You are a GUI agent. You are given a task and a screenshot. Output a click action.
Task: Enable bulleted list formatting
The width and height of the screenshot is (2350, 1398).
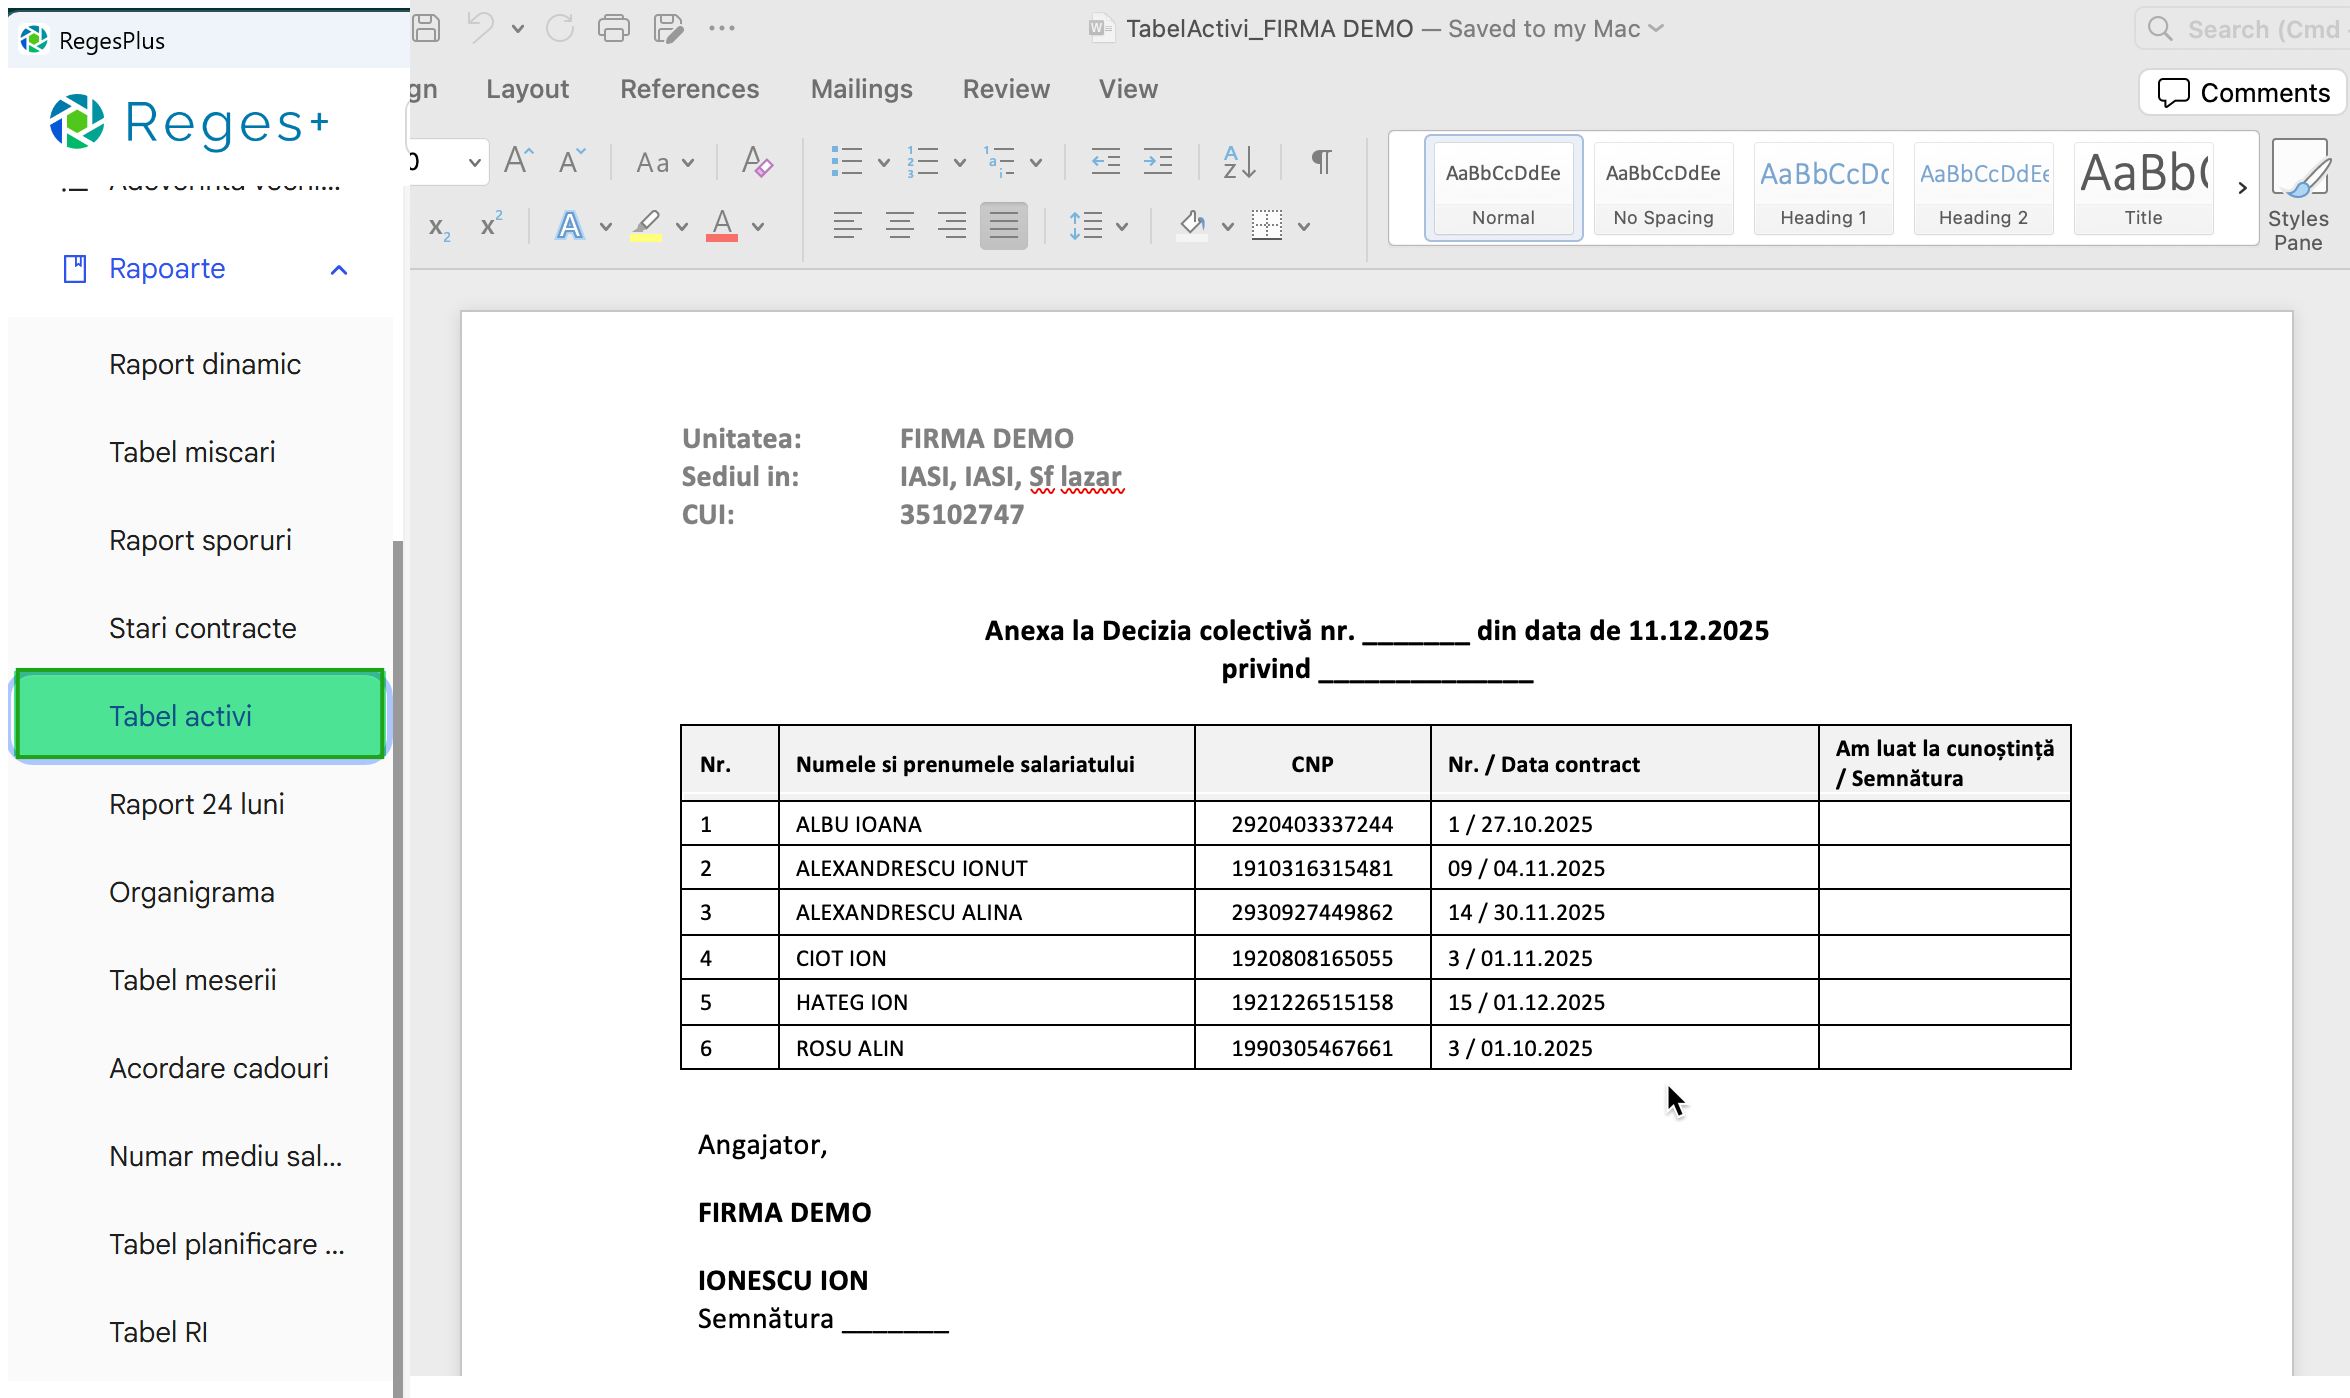848,161
